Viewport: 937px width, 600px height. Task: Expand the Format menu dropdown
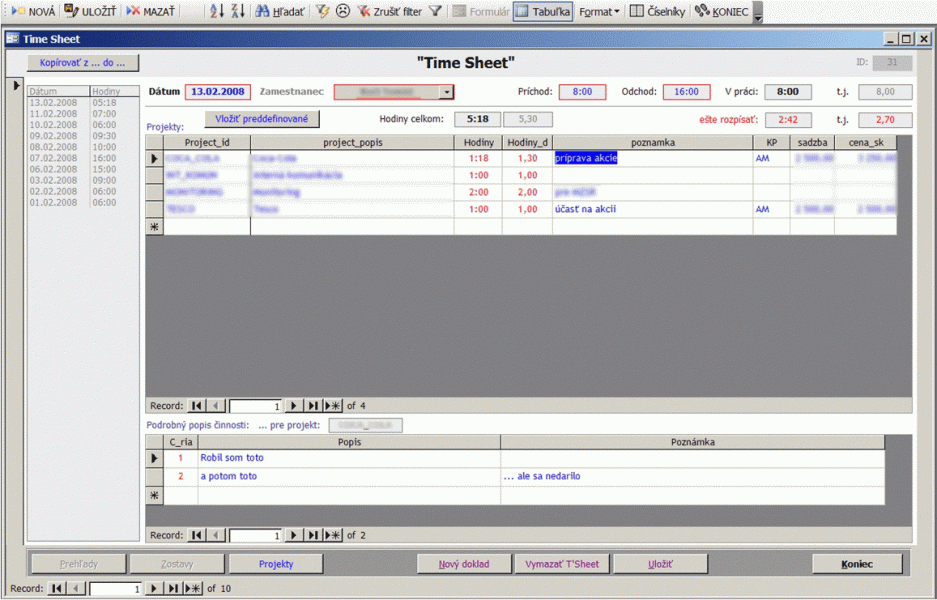pos(599,11)
